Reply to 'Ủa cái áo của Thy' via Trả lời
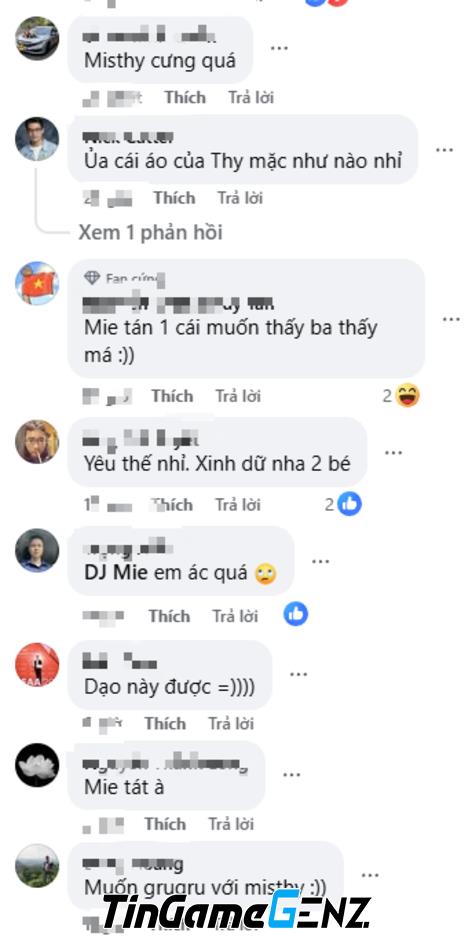 (x=240, y=198)
